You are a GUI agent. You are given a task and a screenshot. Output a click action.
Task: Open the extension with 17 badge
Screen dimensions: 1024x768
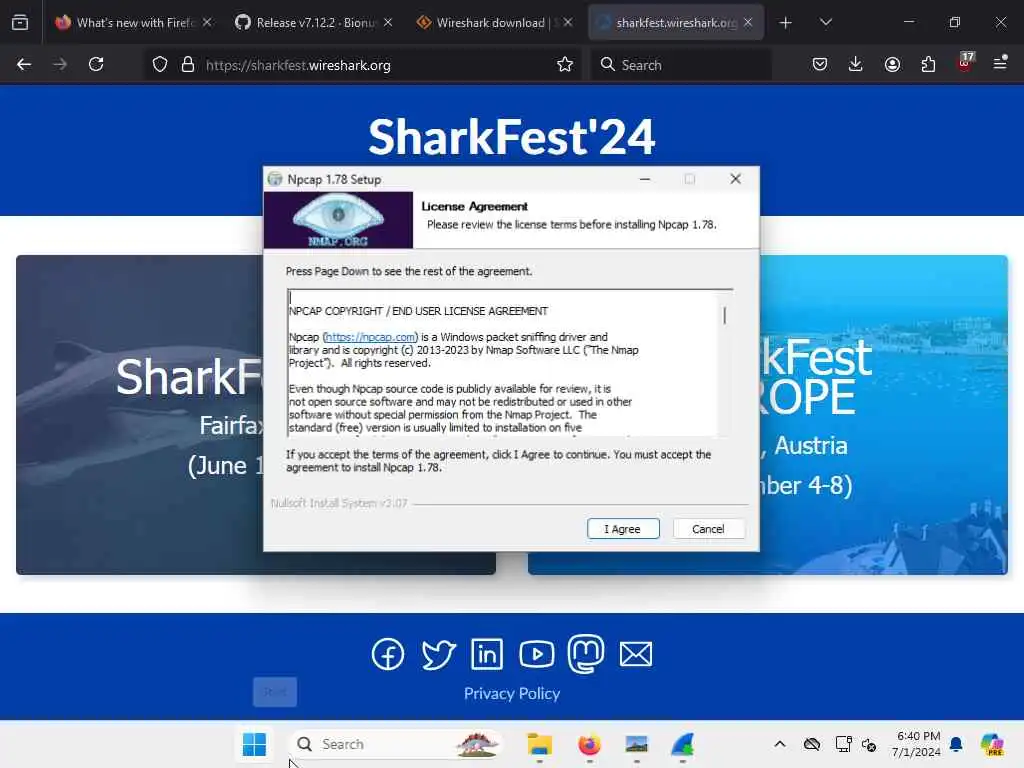(965, 63)
